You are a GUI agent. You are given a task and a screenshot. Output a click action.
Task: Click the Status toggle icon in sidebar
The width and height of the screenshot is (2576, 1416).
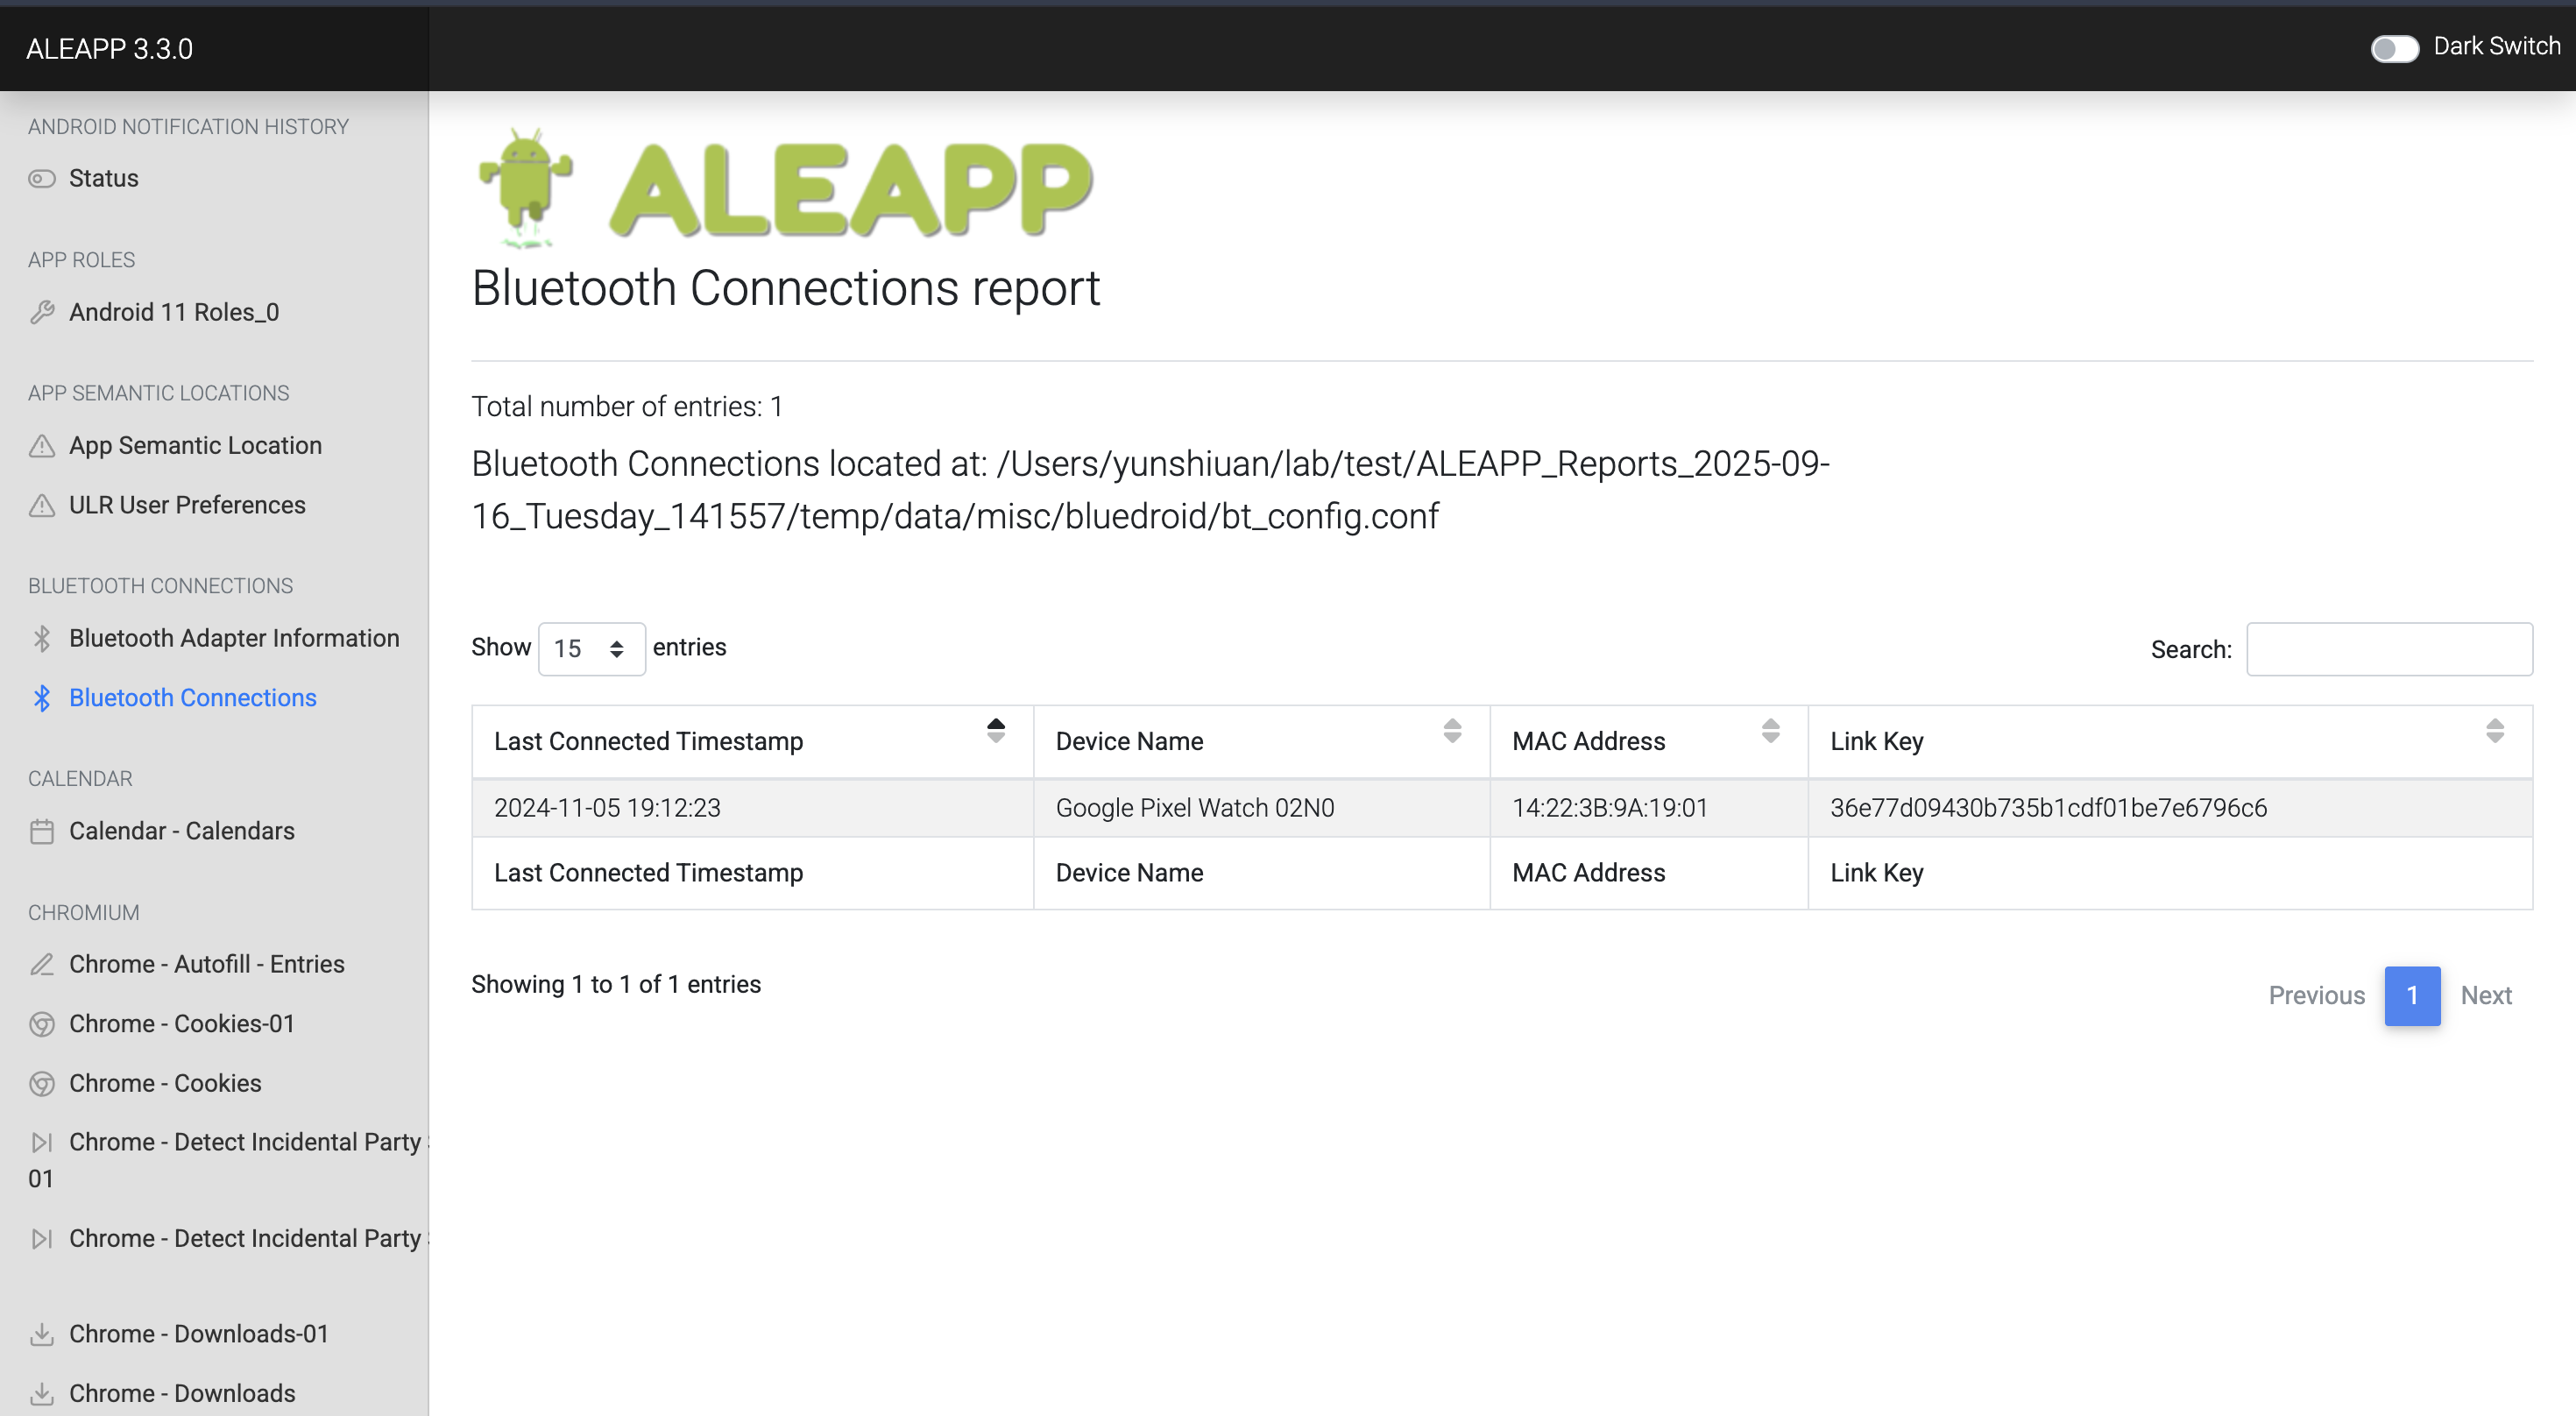[42, 179]
